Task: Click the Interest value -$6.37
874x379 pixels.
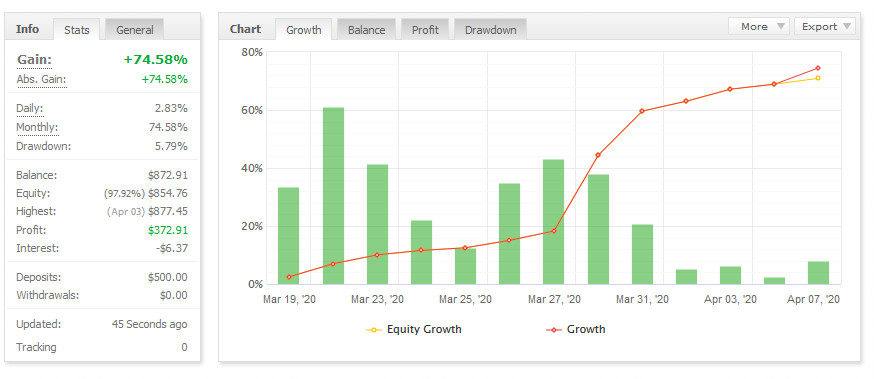Action: pos(172,248)
